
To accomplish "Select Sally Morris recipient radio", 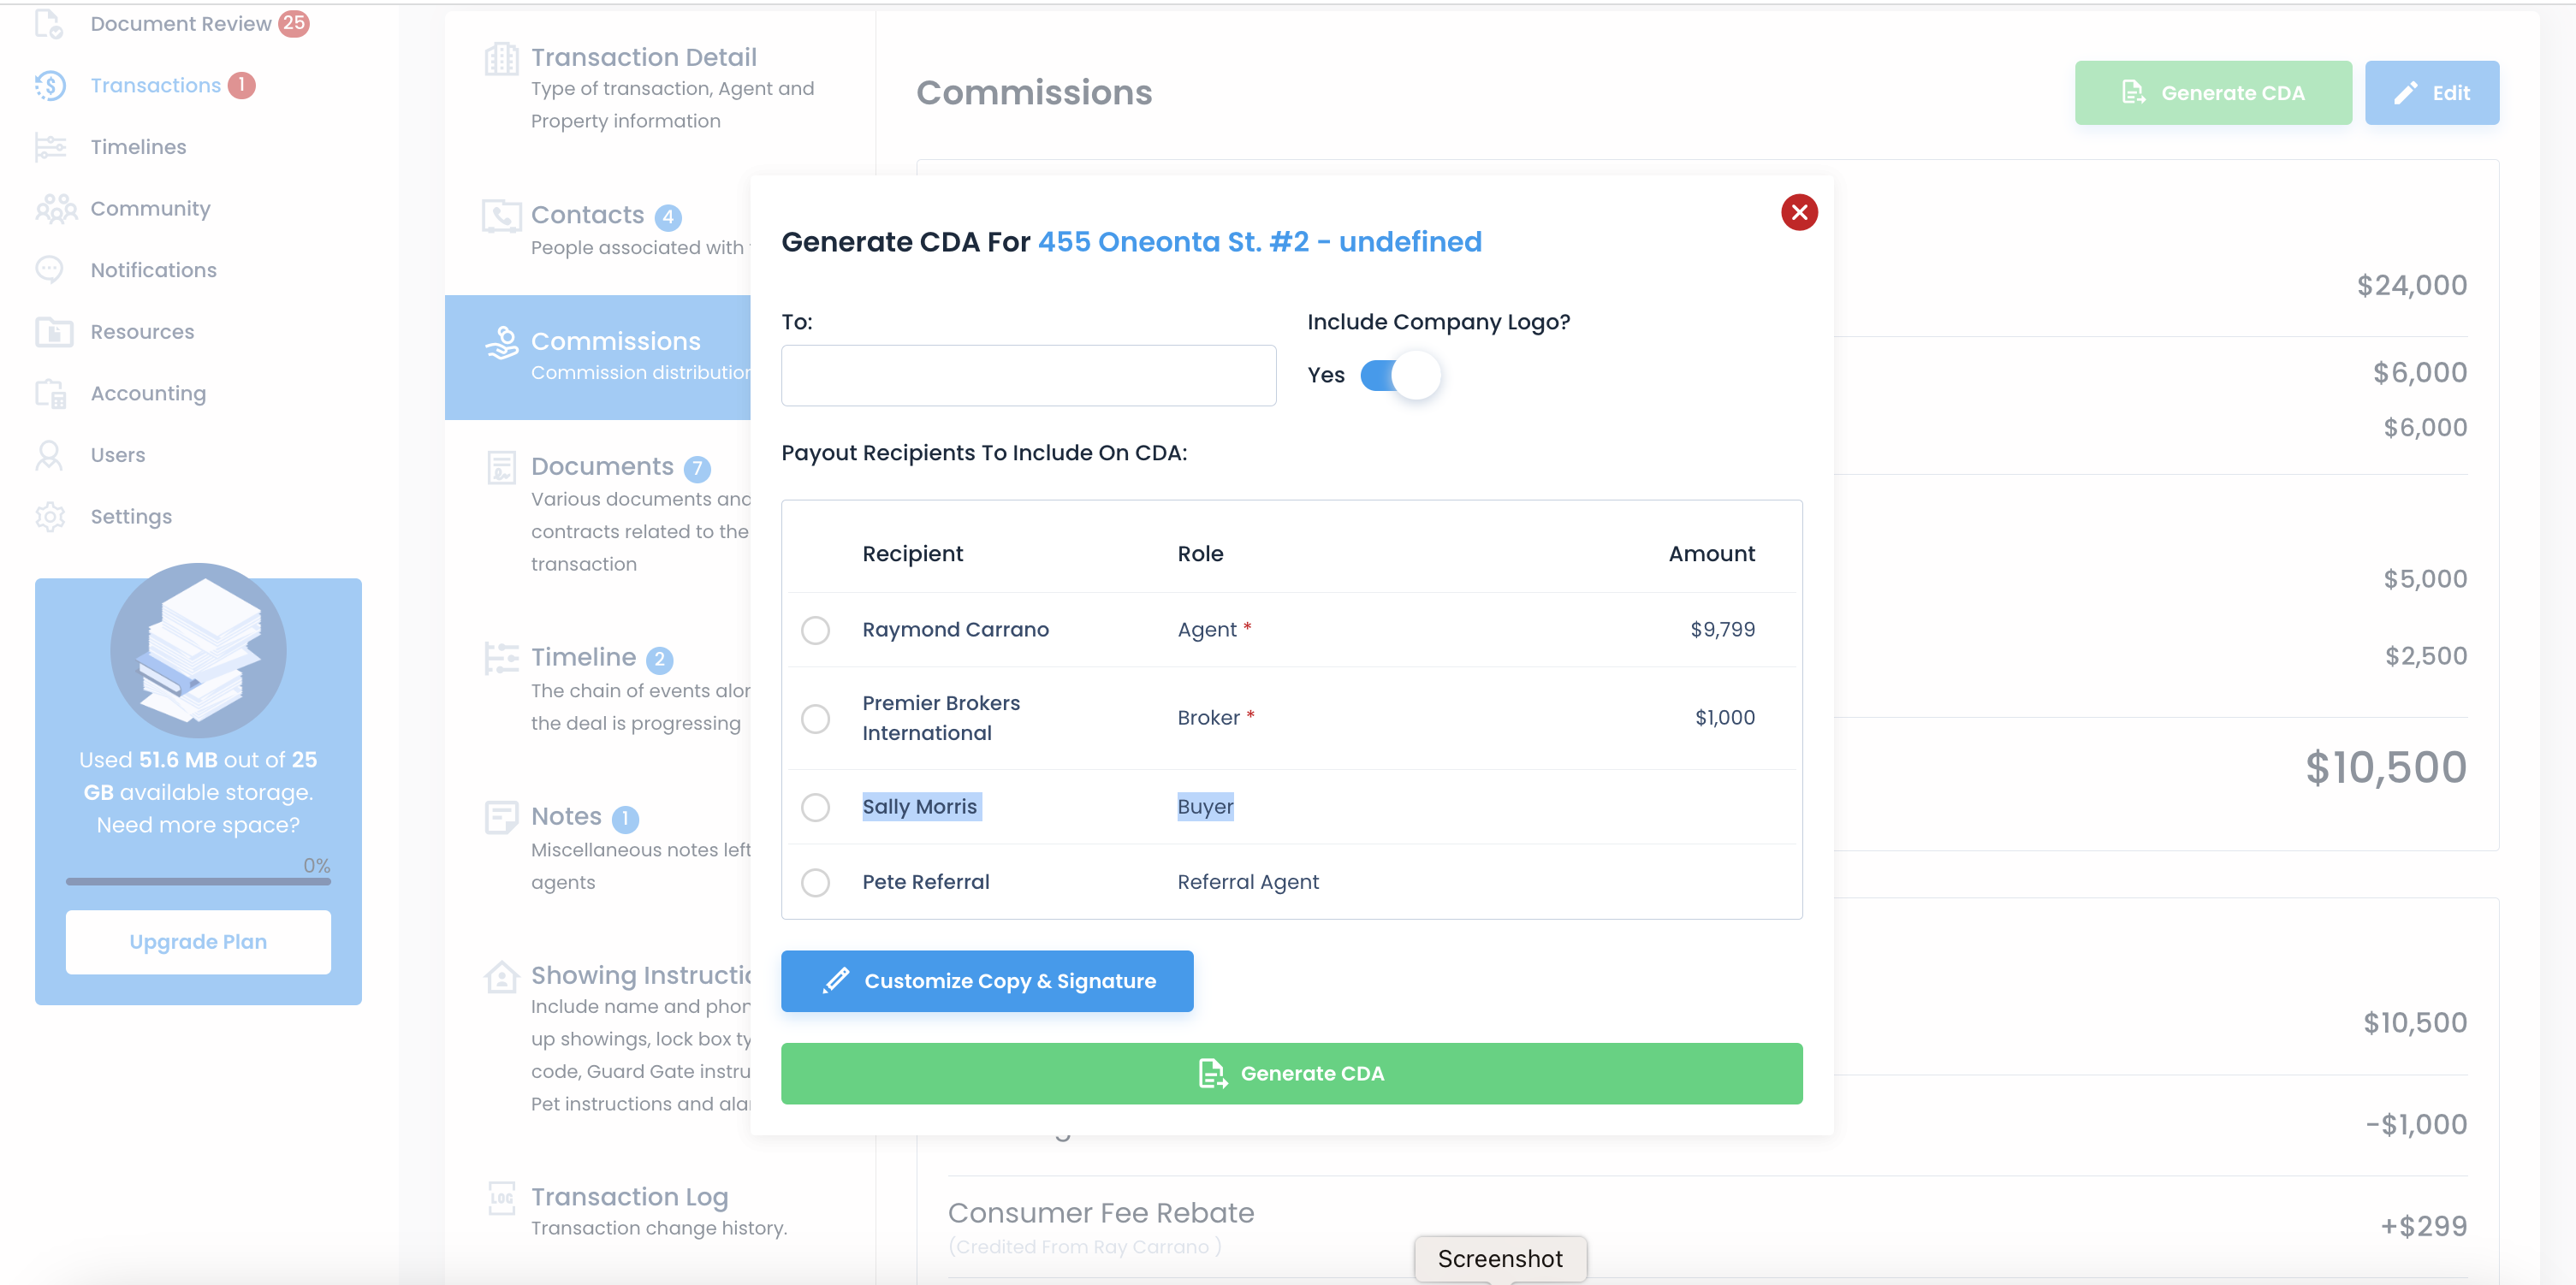I will pyautogui.click(x=815, y=807).
